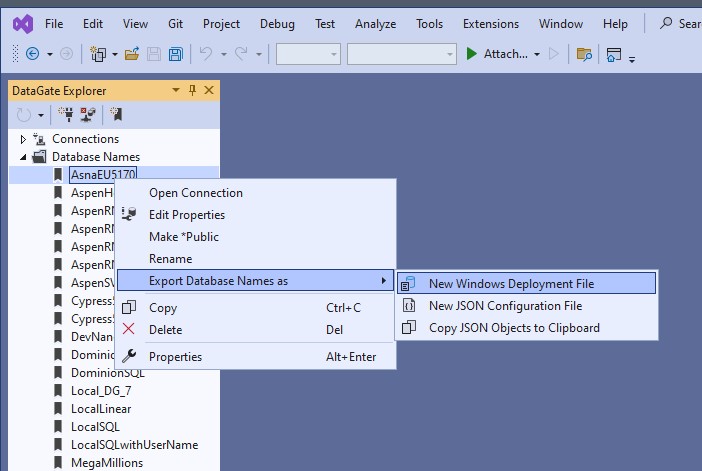The width and height of the screenshot is (702, 471).
Task: Click the New Project toolbar icon
Action: pyautogui.click(x=98, y=54)
